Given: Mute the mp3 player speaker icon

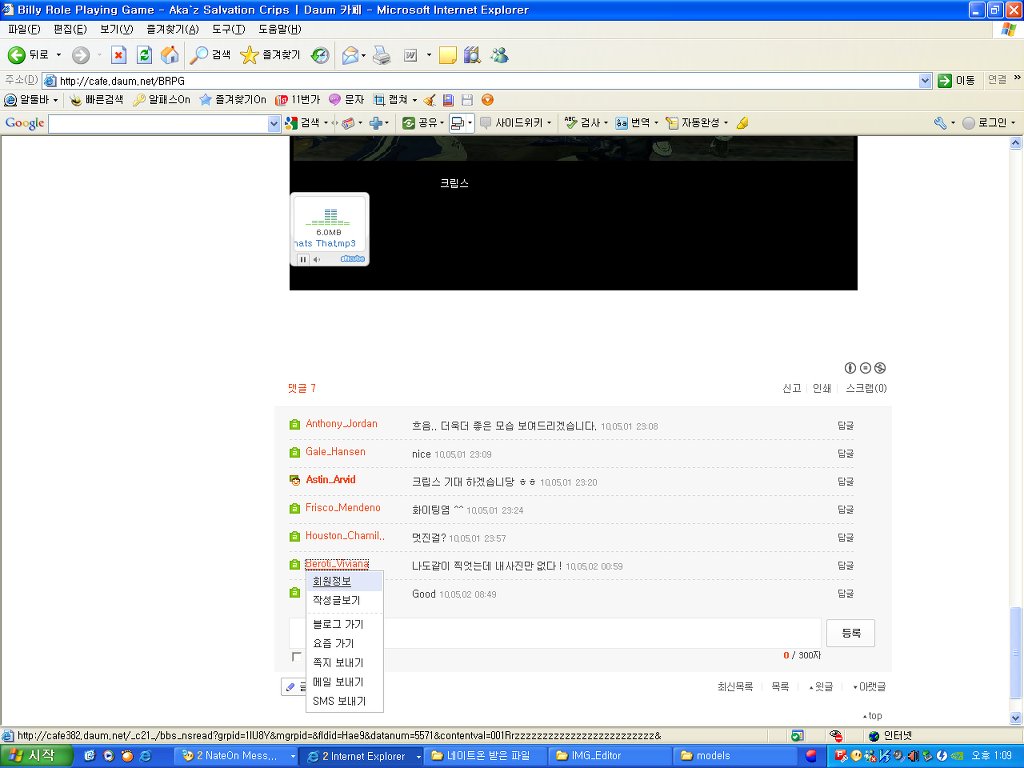Looking at the screenshot, I should [317, 259].
